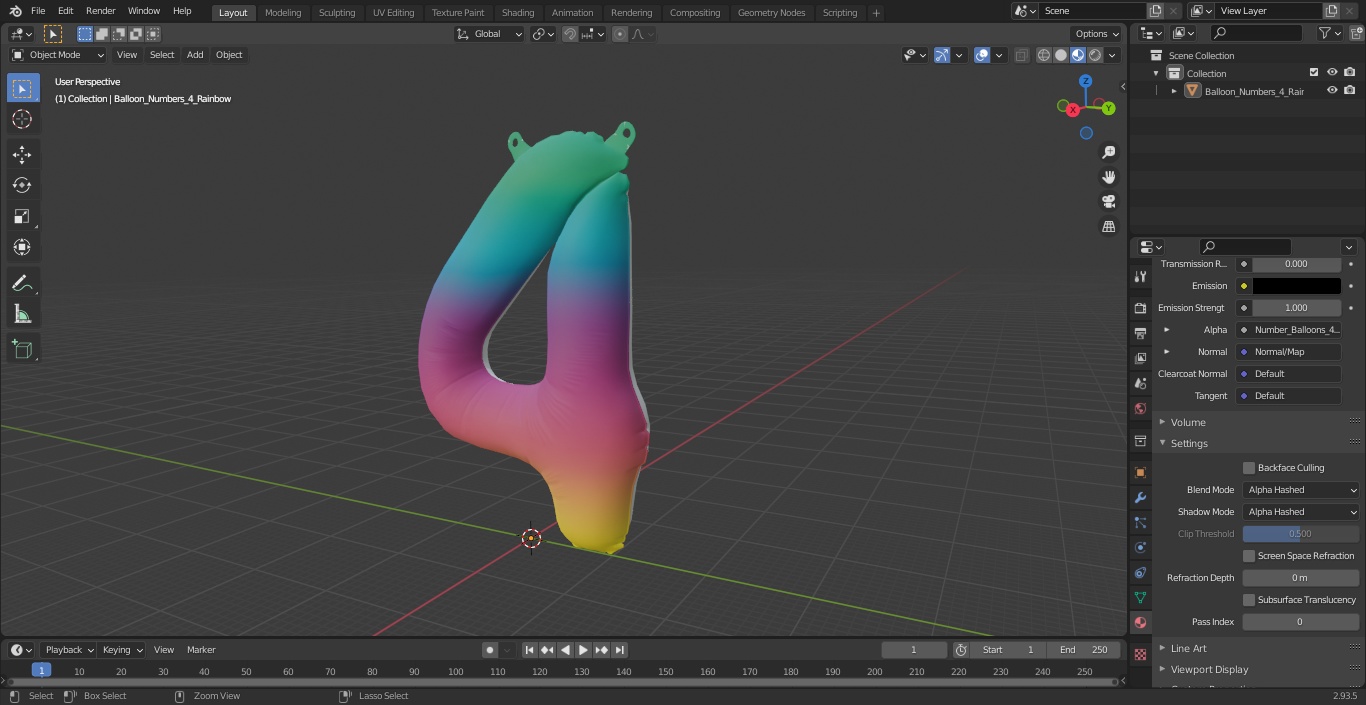Screen dimensions: 1366x705
Task: Open the Modifier properties wrench tab
Action: (x=1140, y=497)
